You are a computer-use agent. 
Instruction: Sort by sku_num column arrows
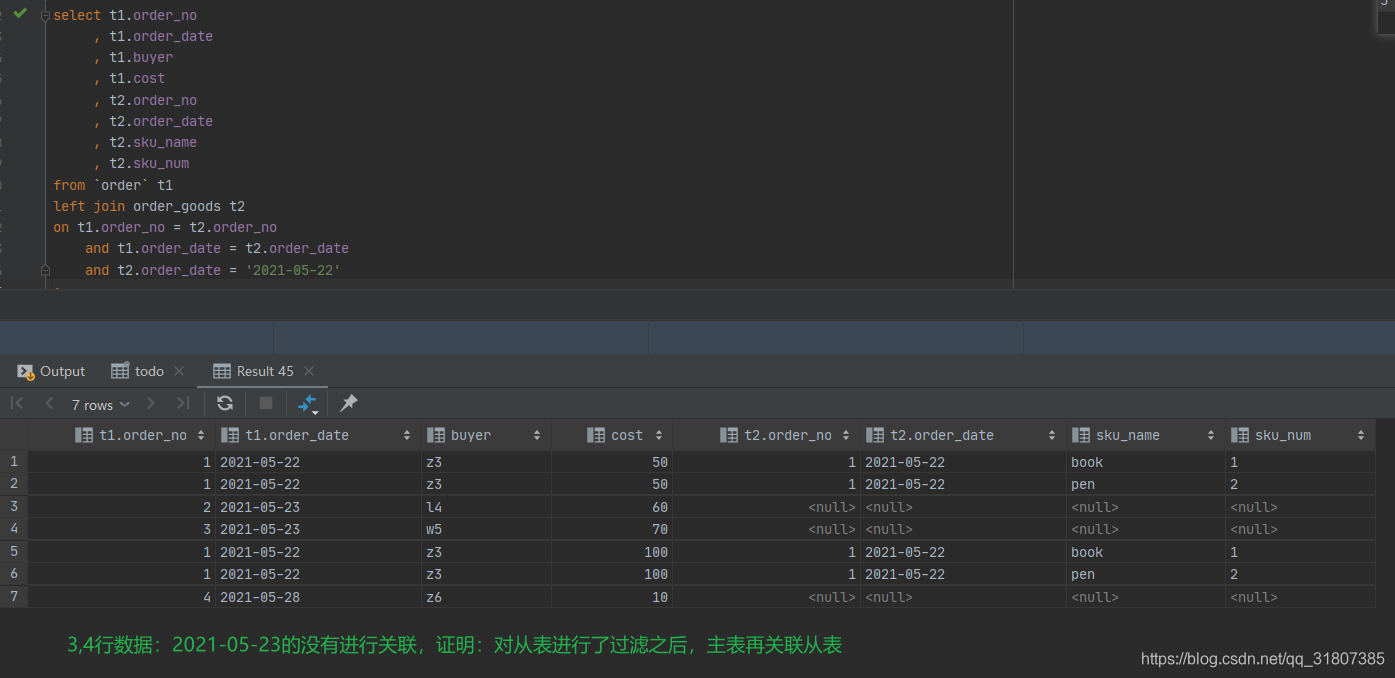tap(1361, 435)
